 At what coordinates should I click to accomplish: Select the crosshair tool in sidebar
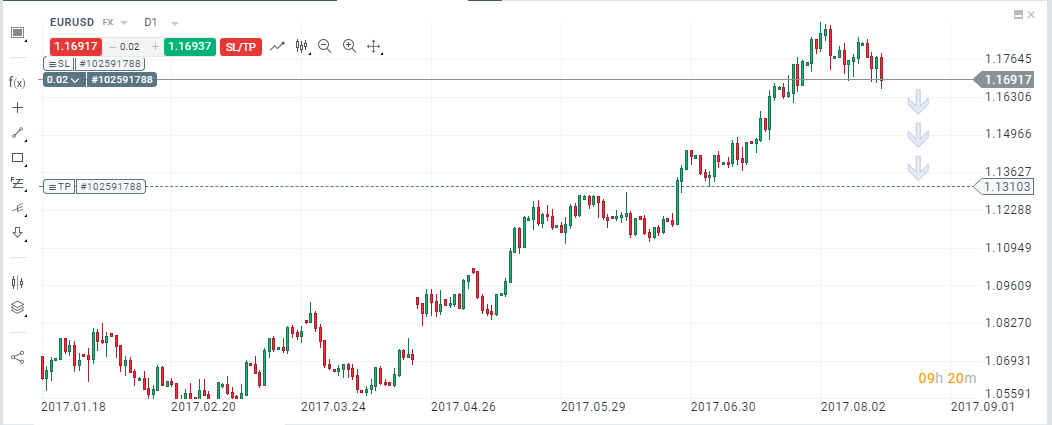click(x=17, y=107)
